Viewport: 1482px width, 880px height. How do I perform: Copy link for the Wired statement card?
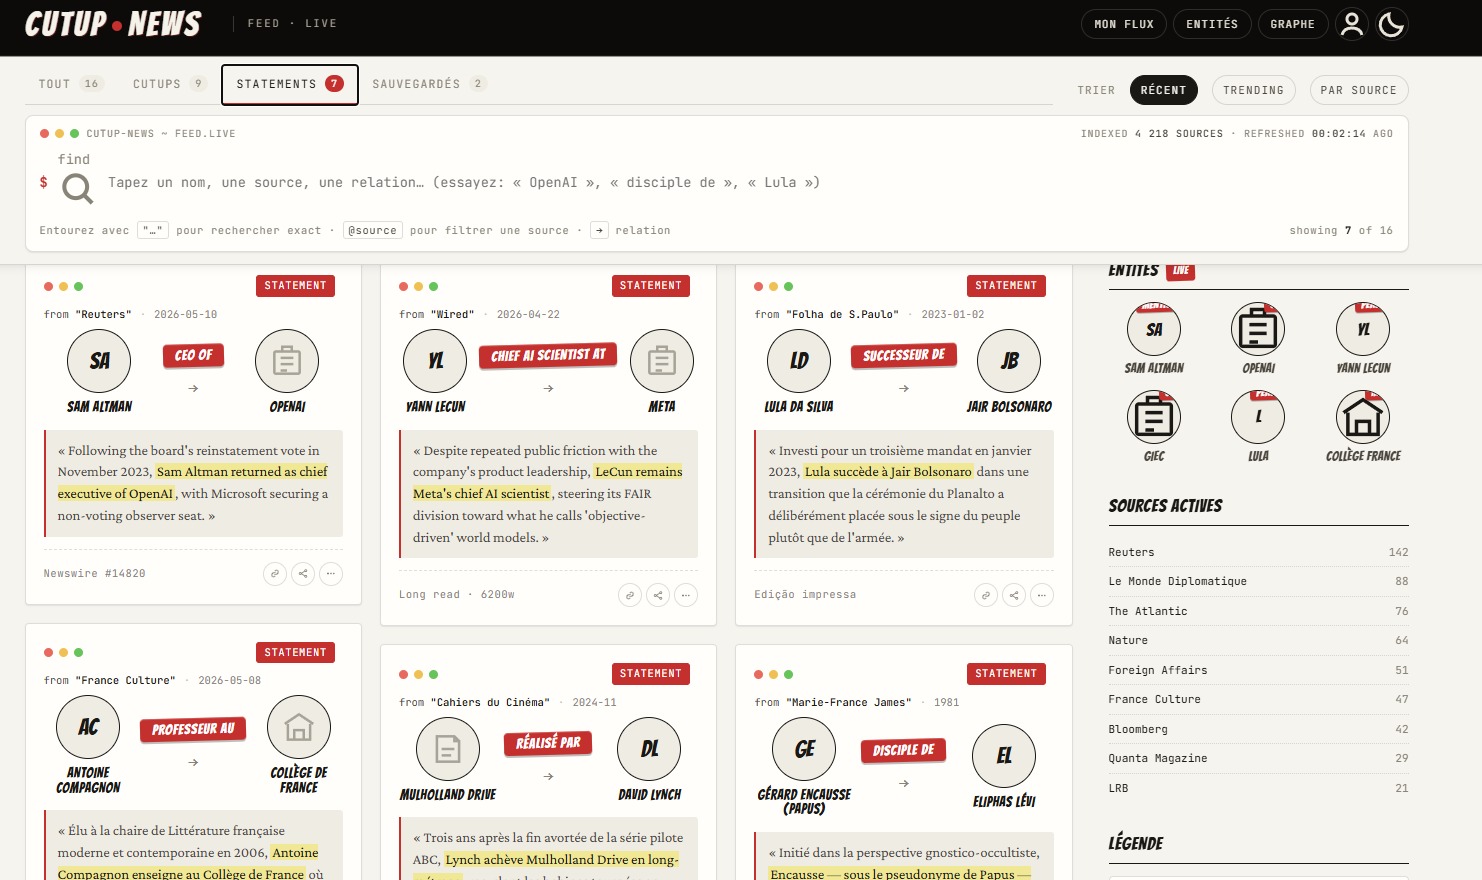coord(630,595)
